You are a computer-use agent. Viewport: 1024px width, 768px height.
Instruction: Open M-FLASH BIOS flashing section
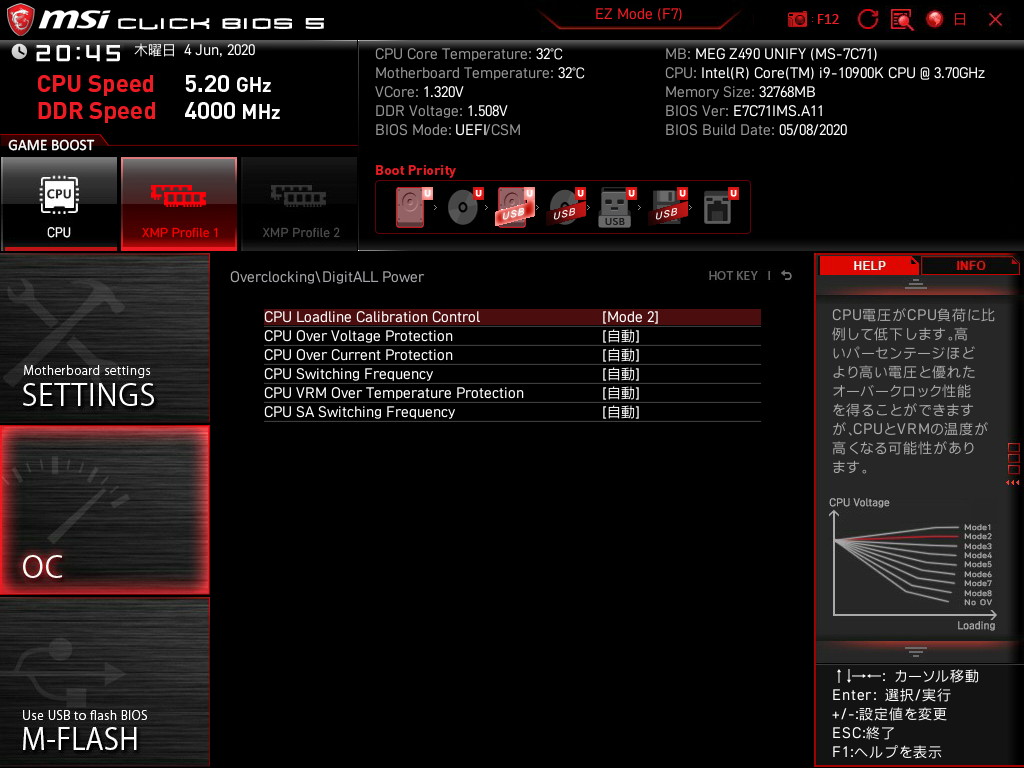pos(104,682)
